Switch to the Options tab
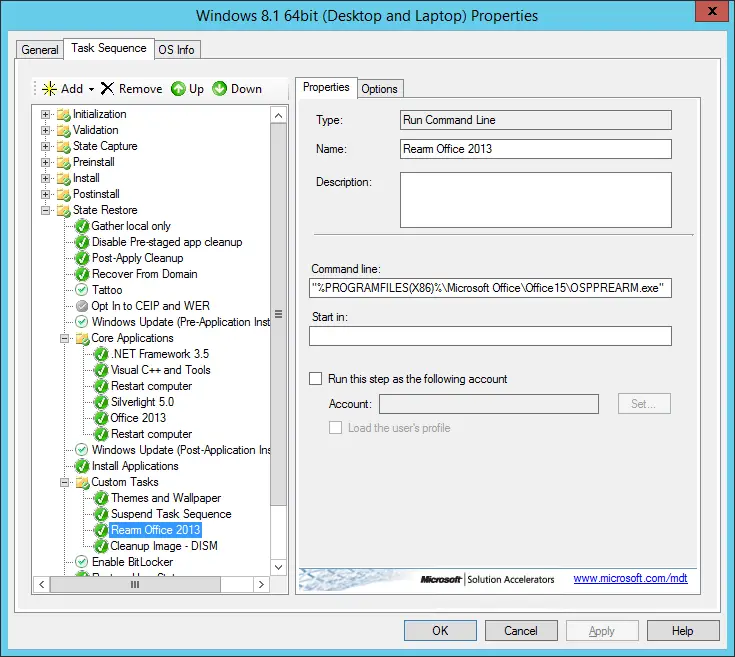This screenshot has width=735, height=657. tap(379, 89)
